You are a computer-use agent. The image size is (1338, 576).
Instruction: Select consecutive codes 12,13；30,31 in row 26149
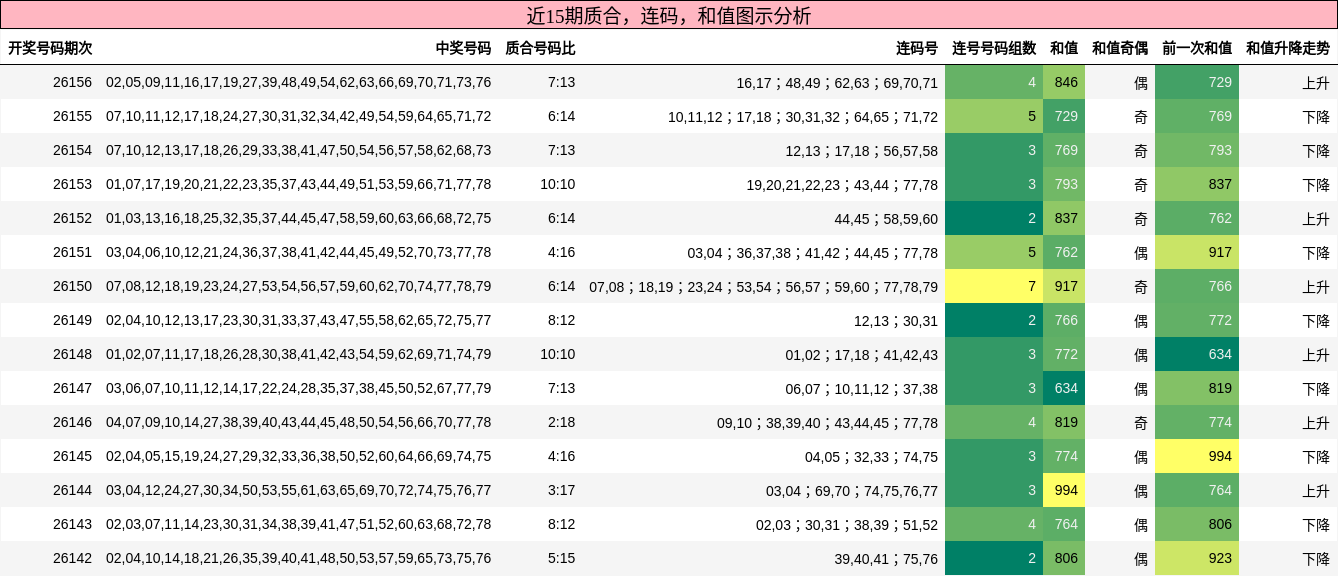pos(896,320)
